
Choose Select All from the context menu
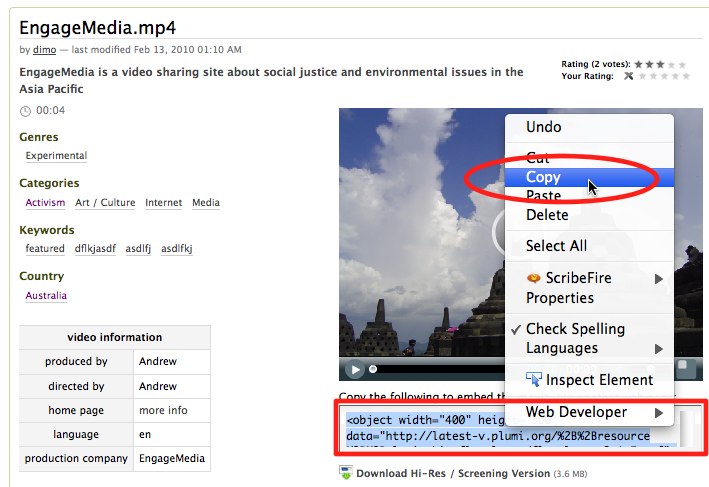tap(556, 246)
